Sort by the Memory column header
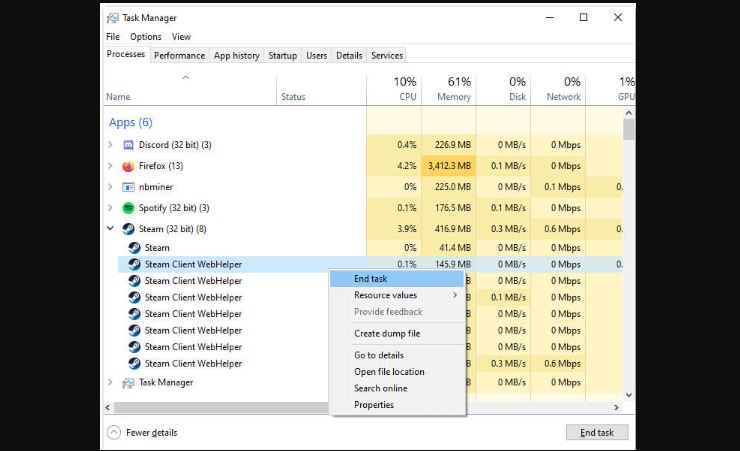Viewport: 740px width, 451px height. point(449,89)
